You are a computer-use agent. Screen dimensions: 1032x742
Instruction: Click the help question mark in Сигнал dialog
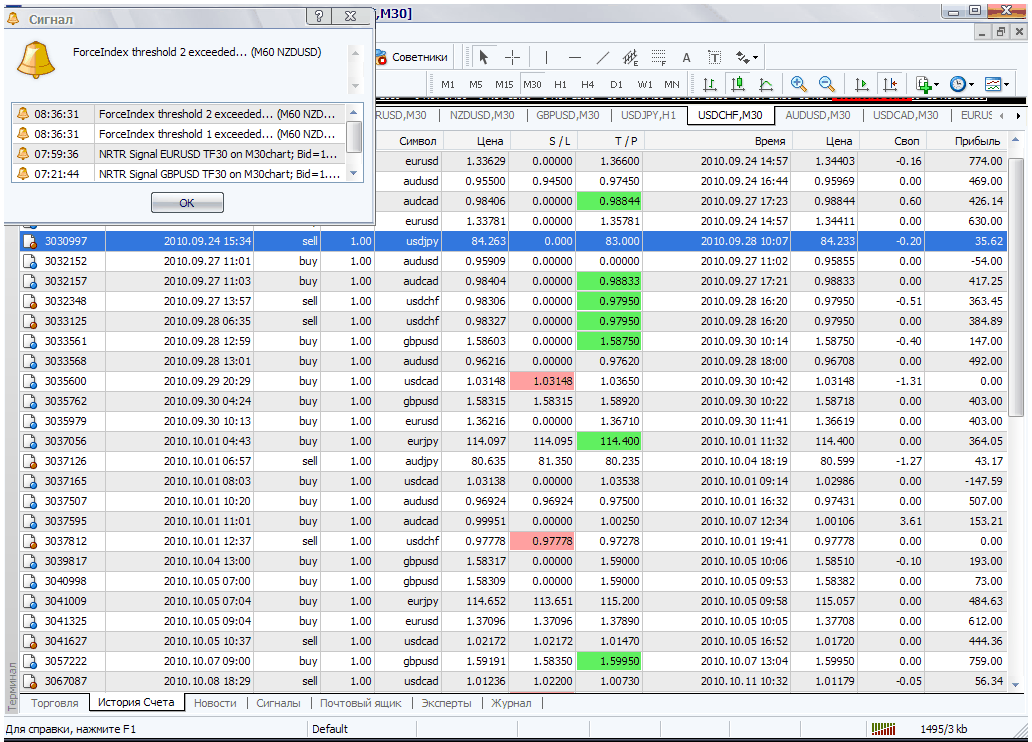[x=319, y=16]
